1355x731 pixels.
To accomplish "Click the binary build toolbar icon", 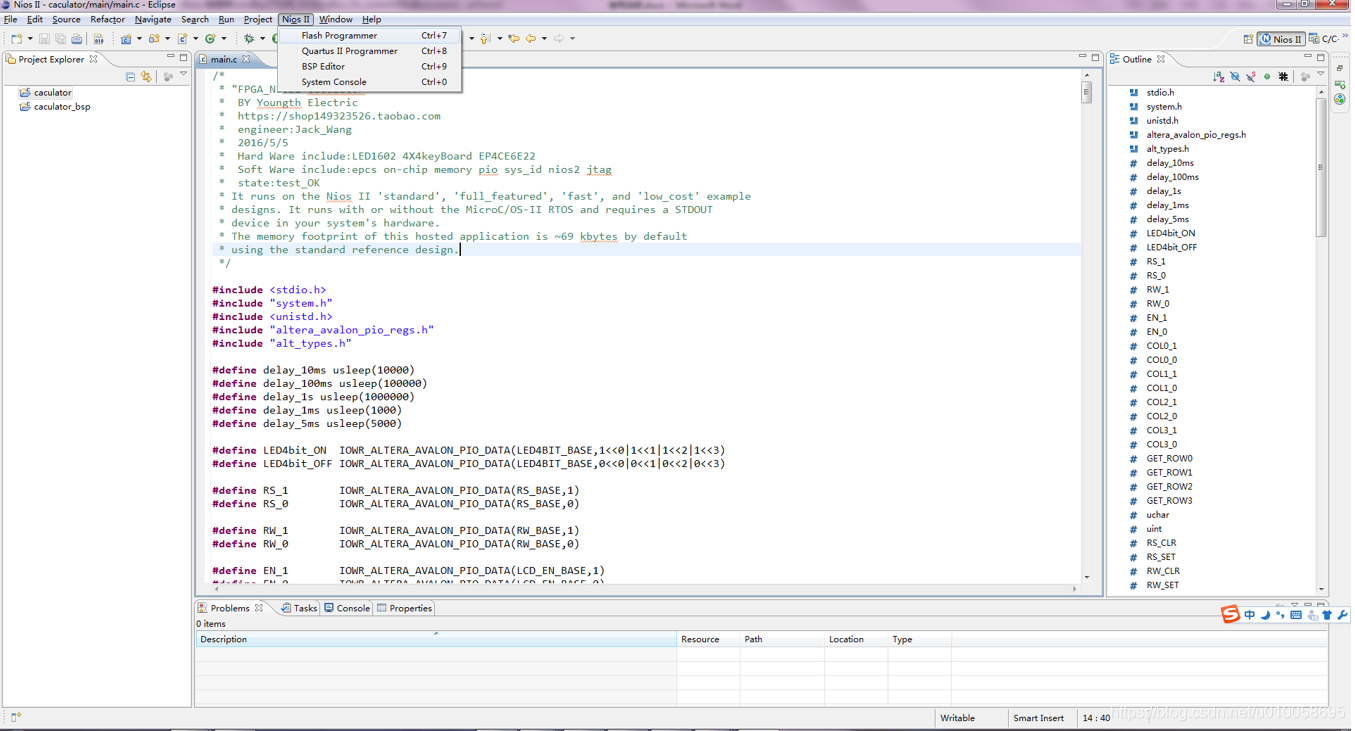I will click(98, 39).
